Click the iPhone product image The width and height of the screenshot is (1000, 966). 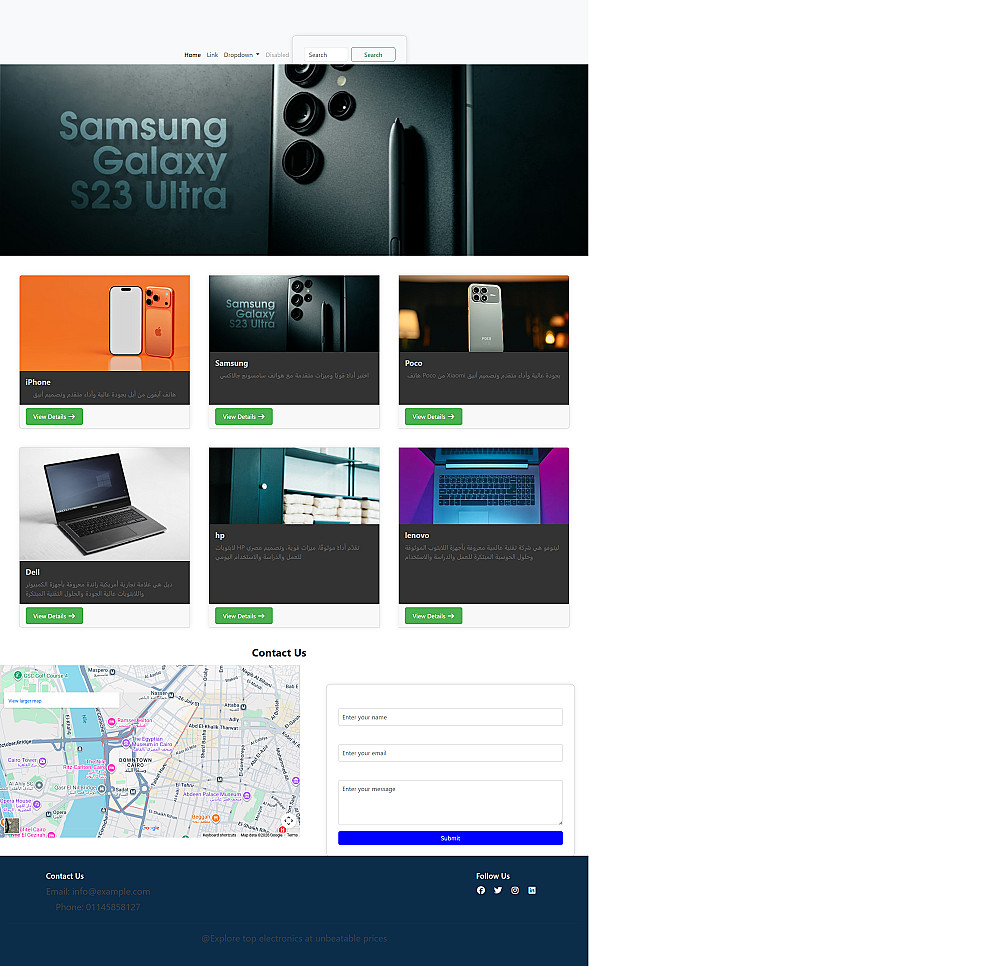[x=105, y=323]
